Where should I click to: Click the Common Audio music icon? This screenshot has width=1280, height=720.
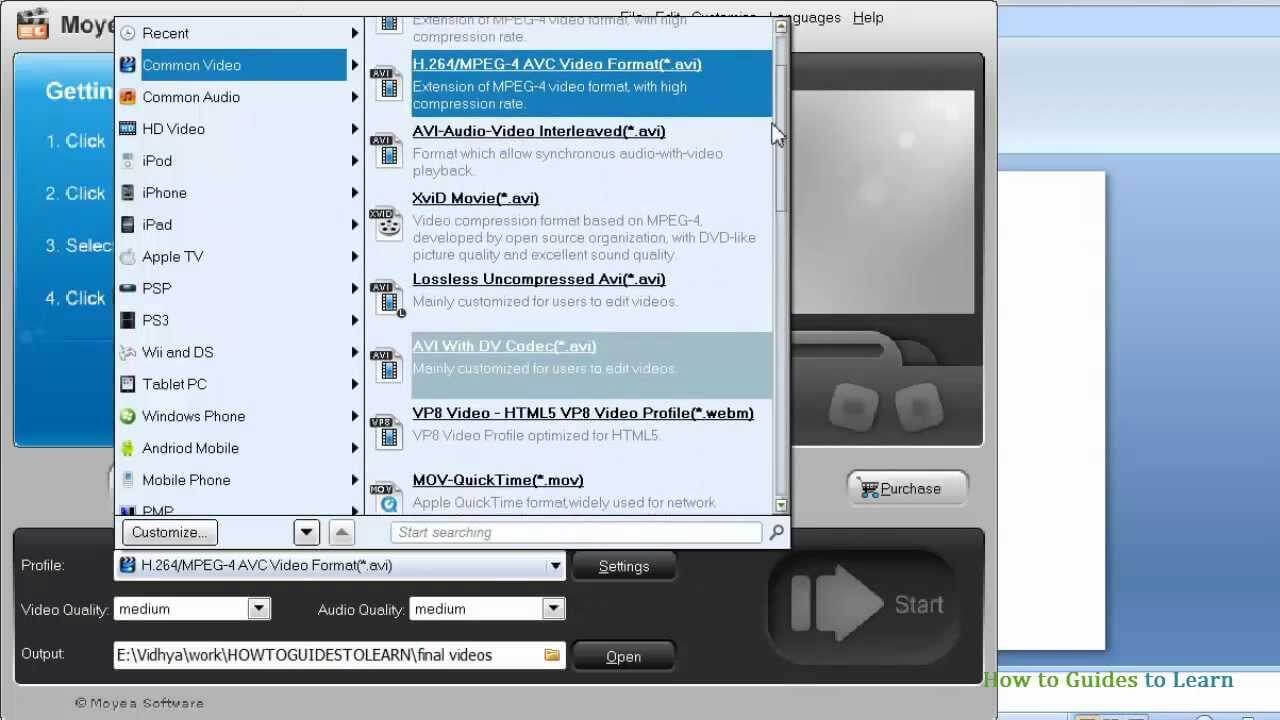(127, 97)
